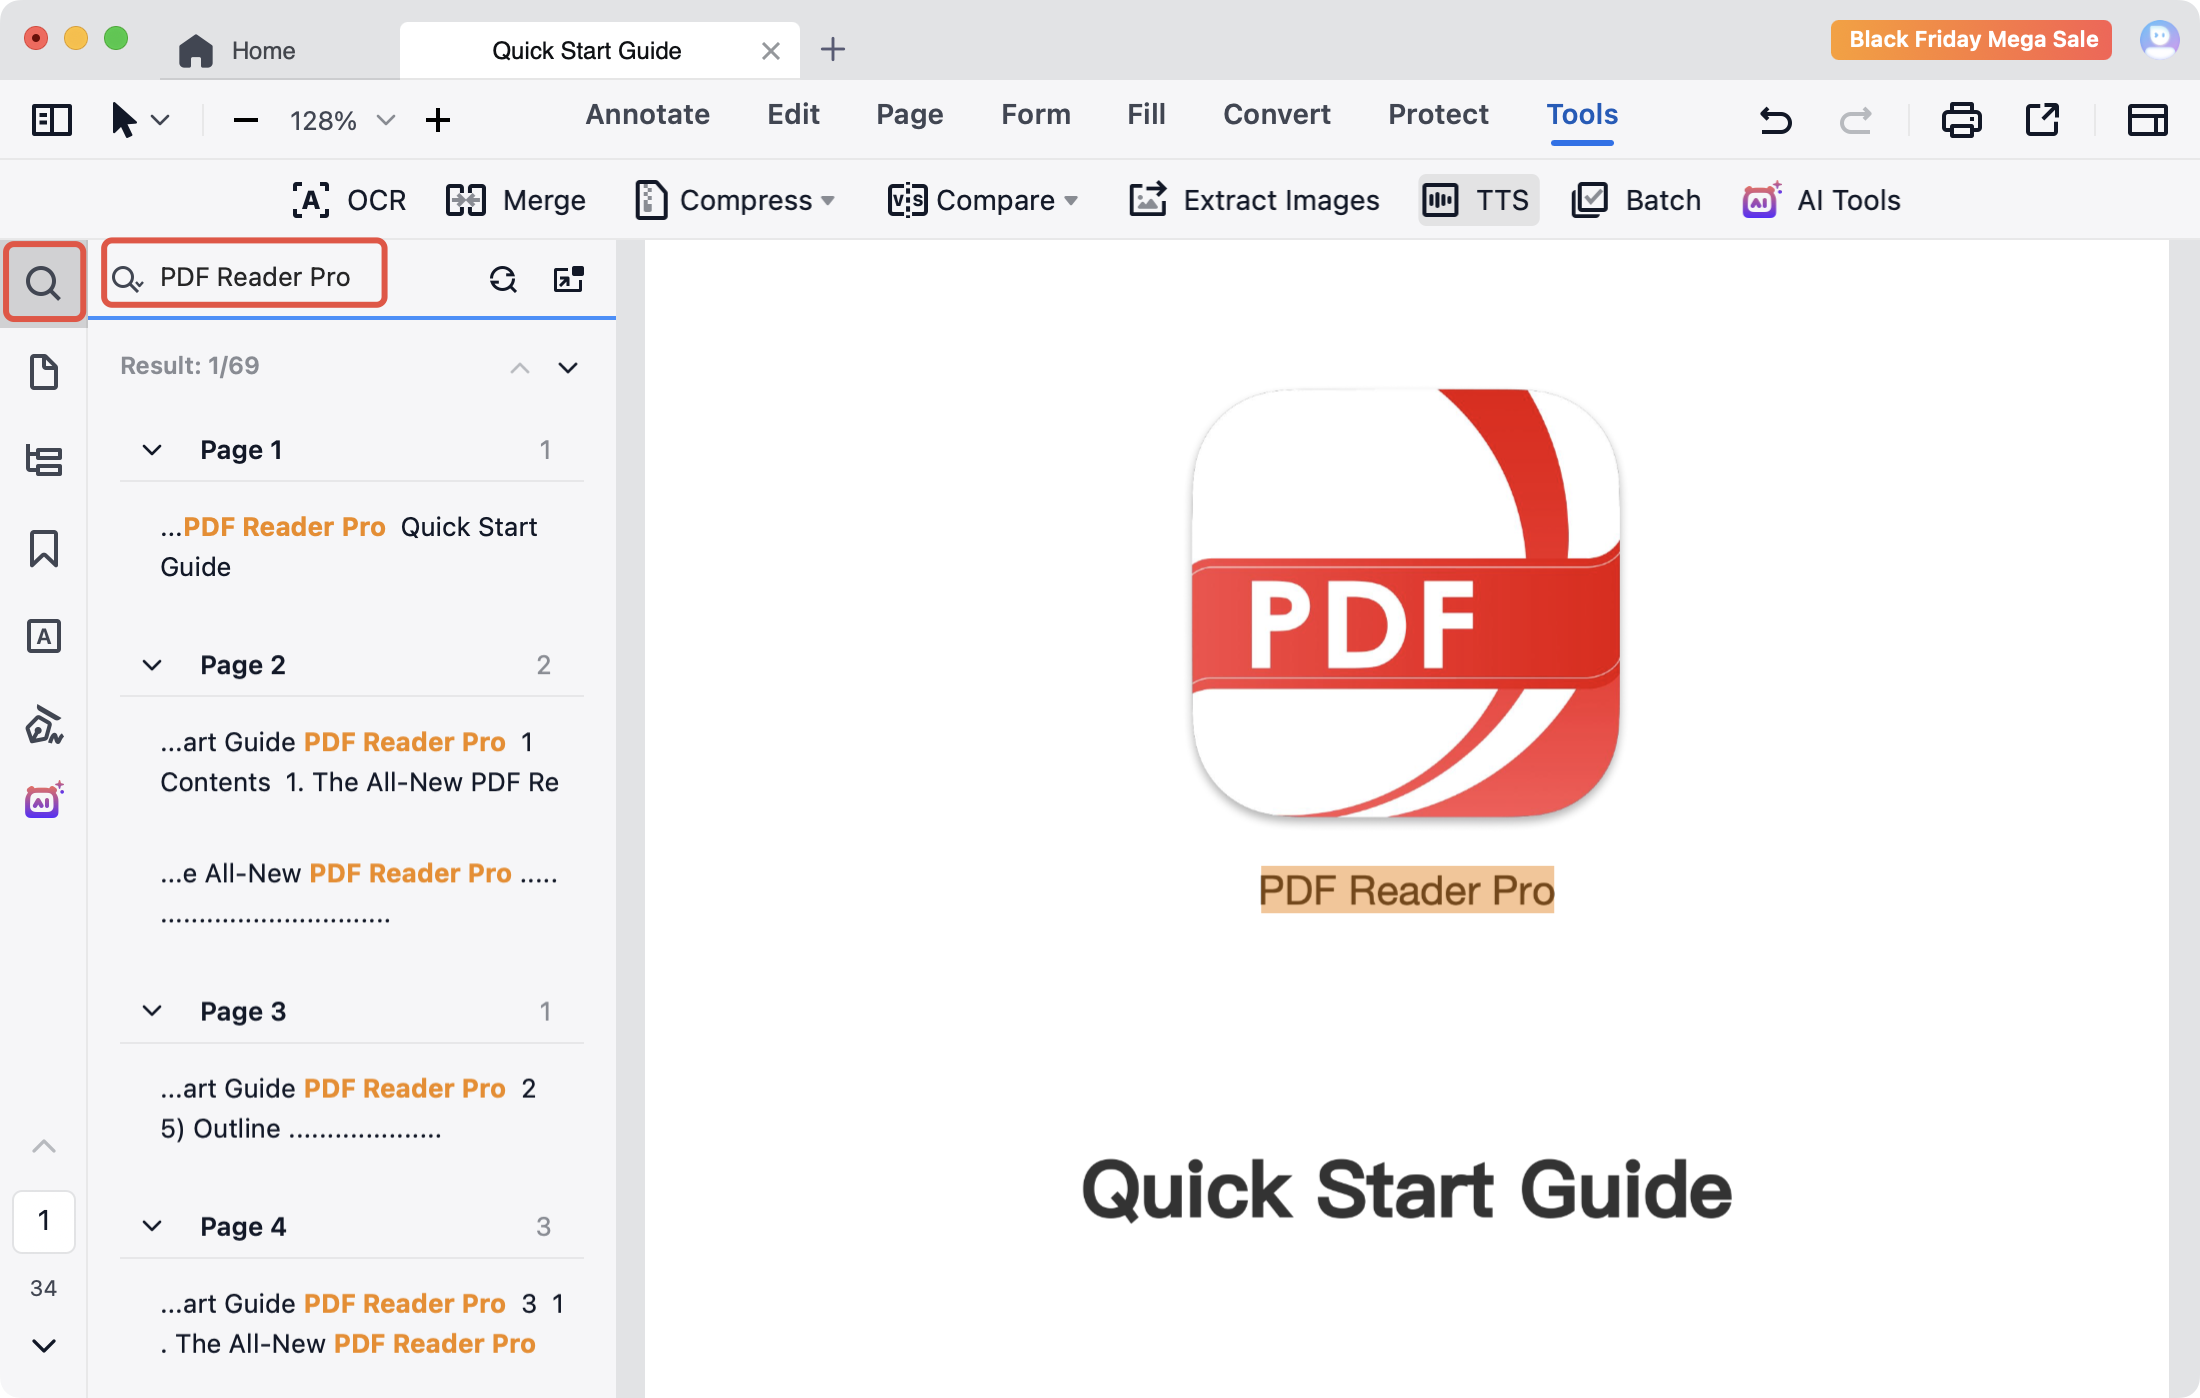Switch to the Annotate tab

tap(647, 114)
